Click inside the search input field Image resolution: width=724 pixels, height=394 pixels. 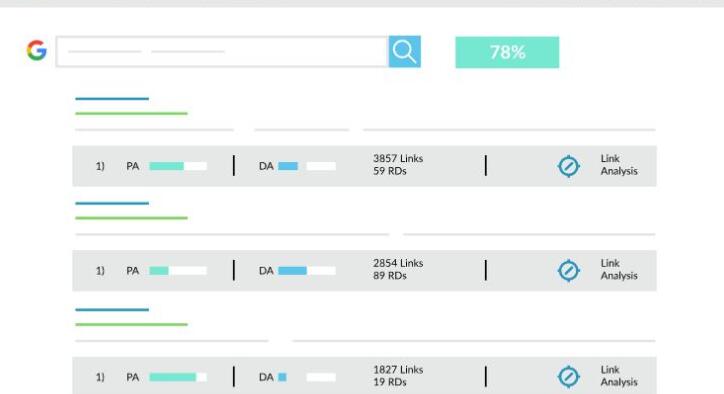pos(222,52)
